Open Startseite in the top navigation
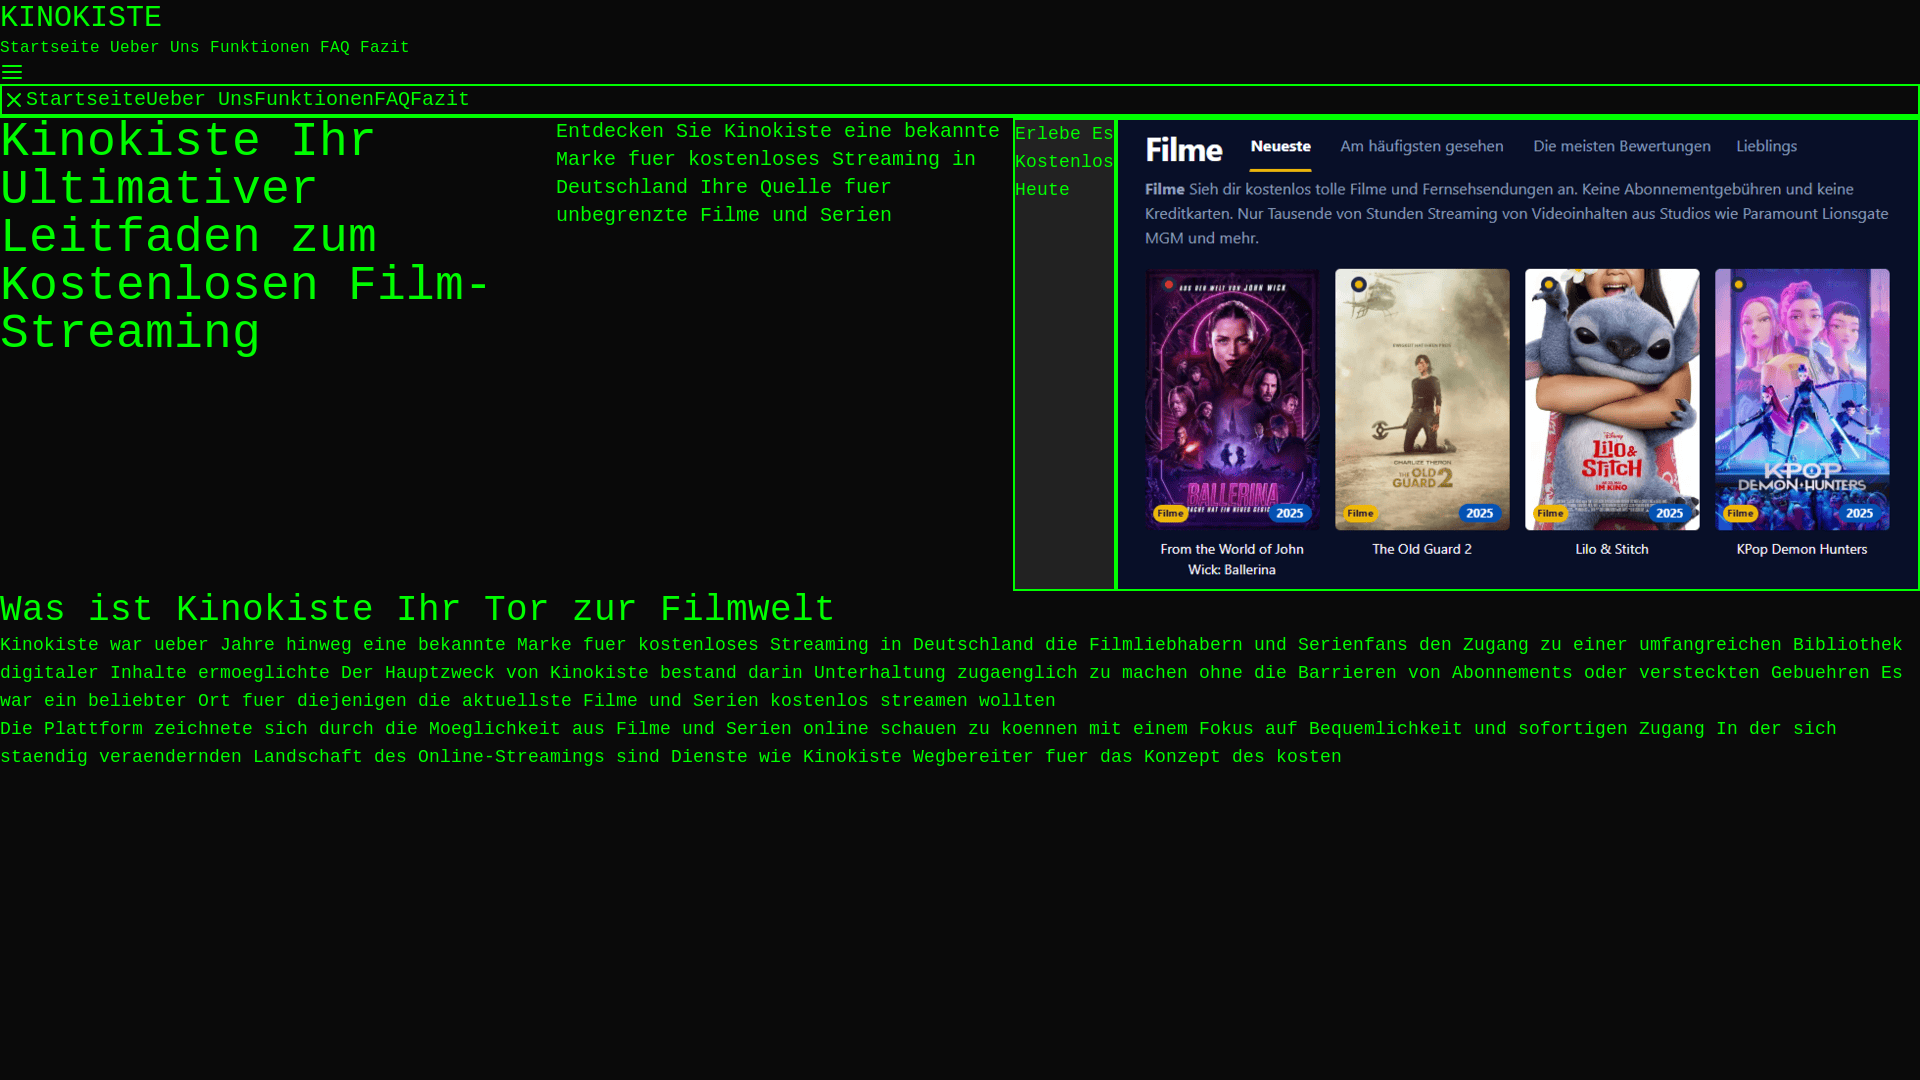 coord(50,48)
